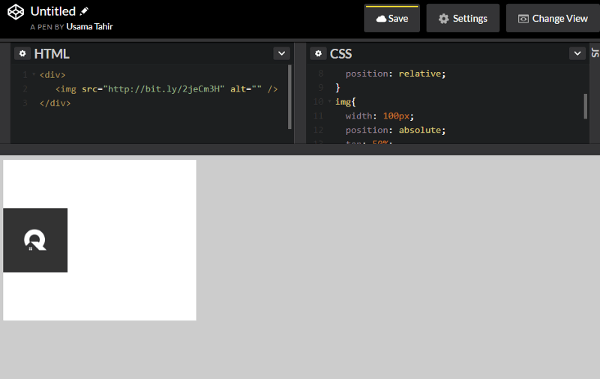Open Change View menu
This screenshot has height=379, width=600.
[x=553, y=18]
